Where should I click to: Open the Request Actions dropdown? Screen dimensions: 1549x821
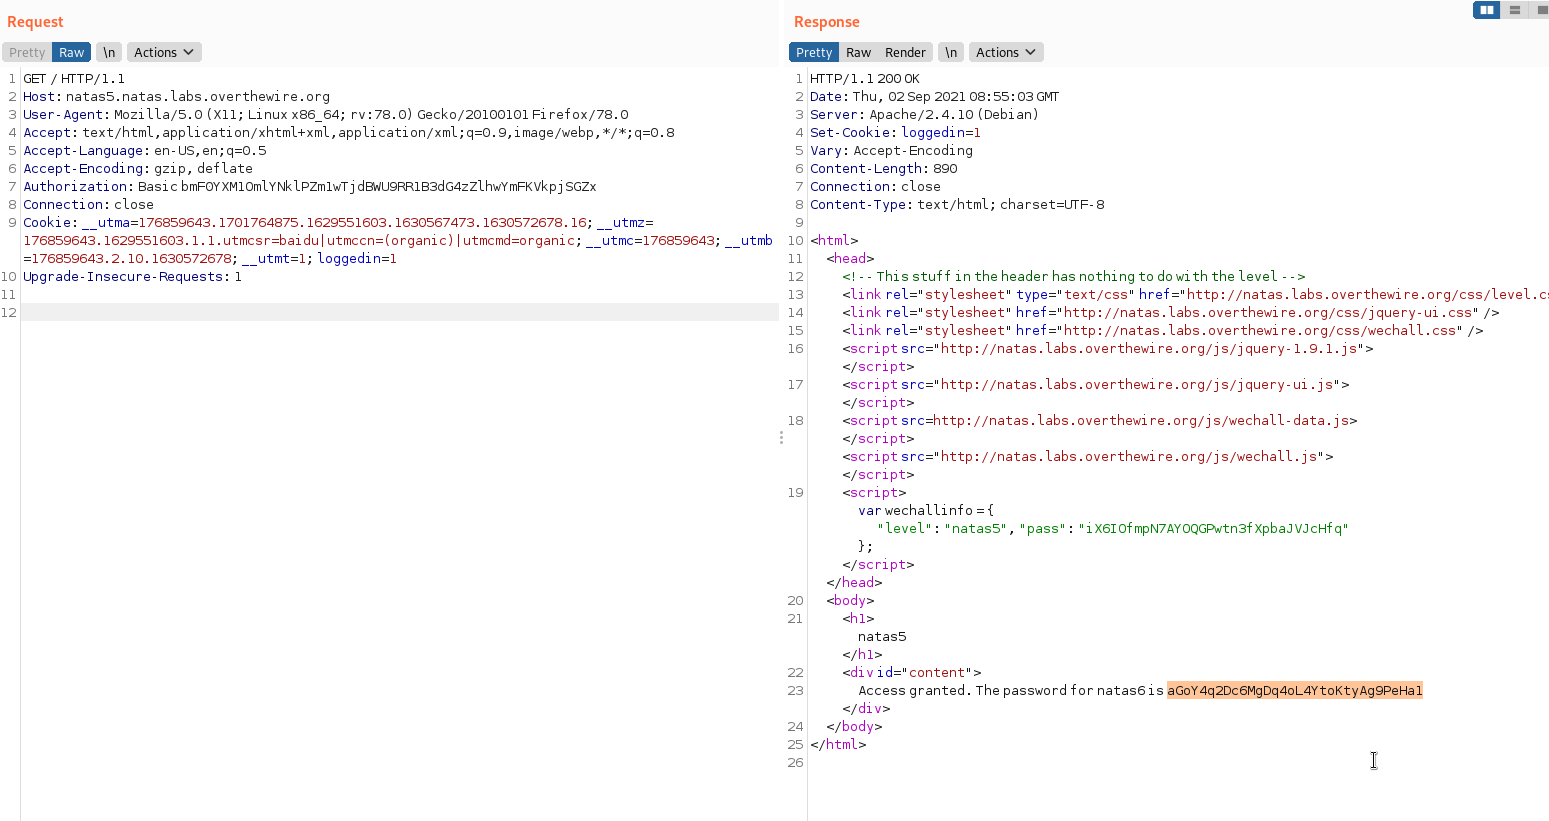(x=164, y=52)
